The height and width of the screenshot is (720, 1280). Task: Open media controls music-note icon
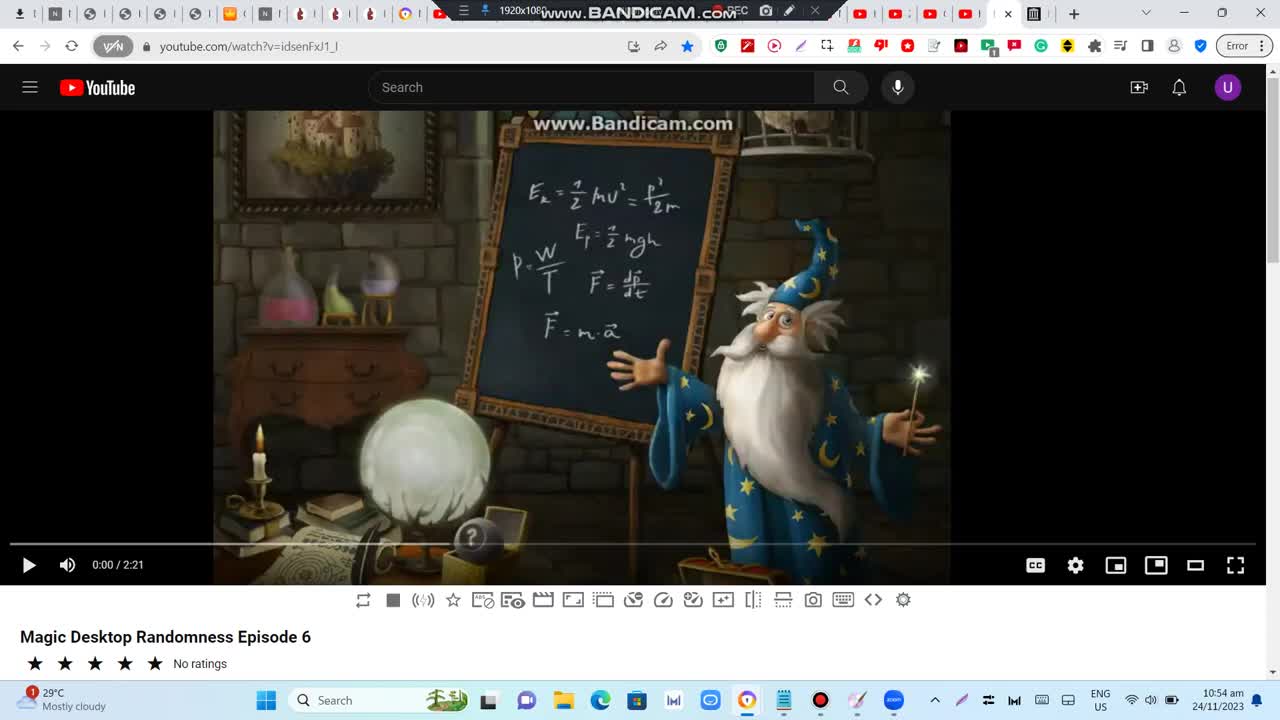(1120, 46)
